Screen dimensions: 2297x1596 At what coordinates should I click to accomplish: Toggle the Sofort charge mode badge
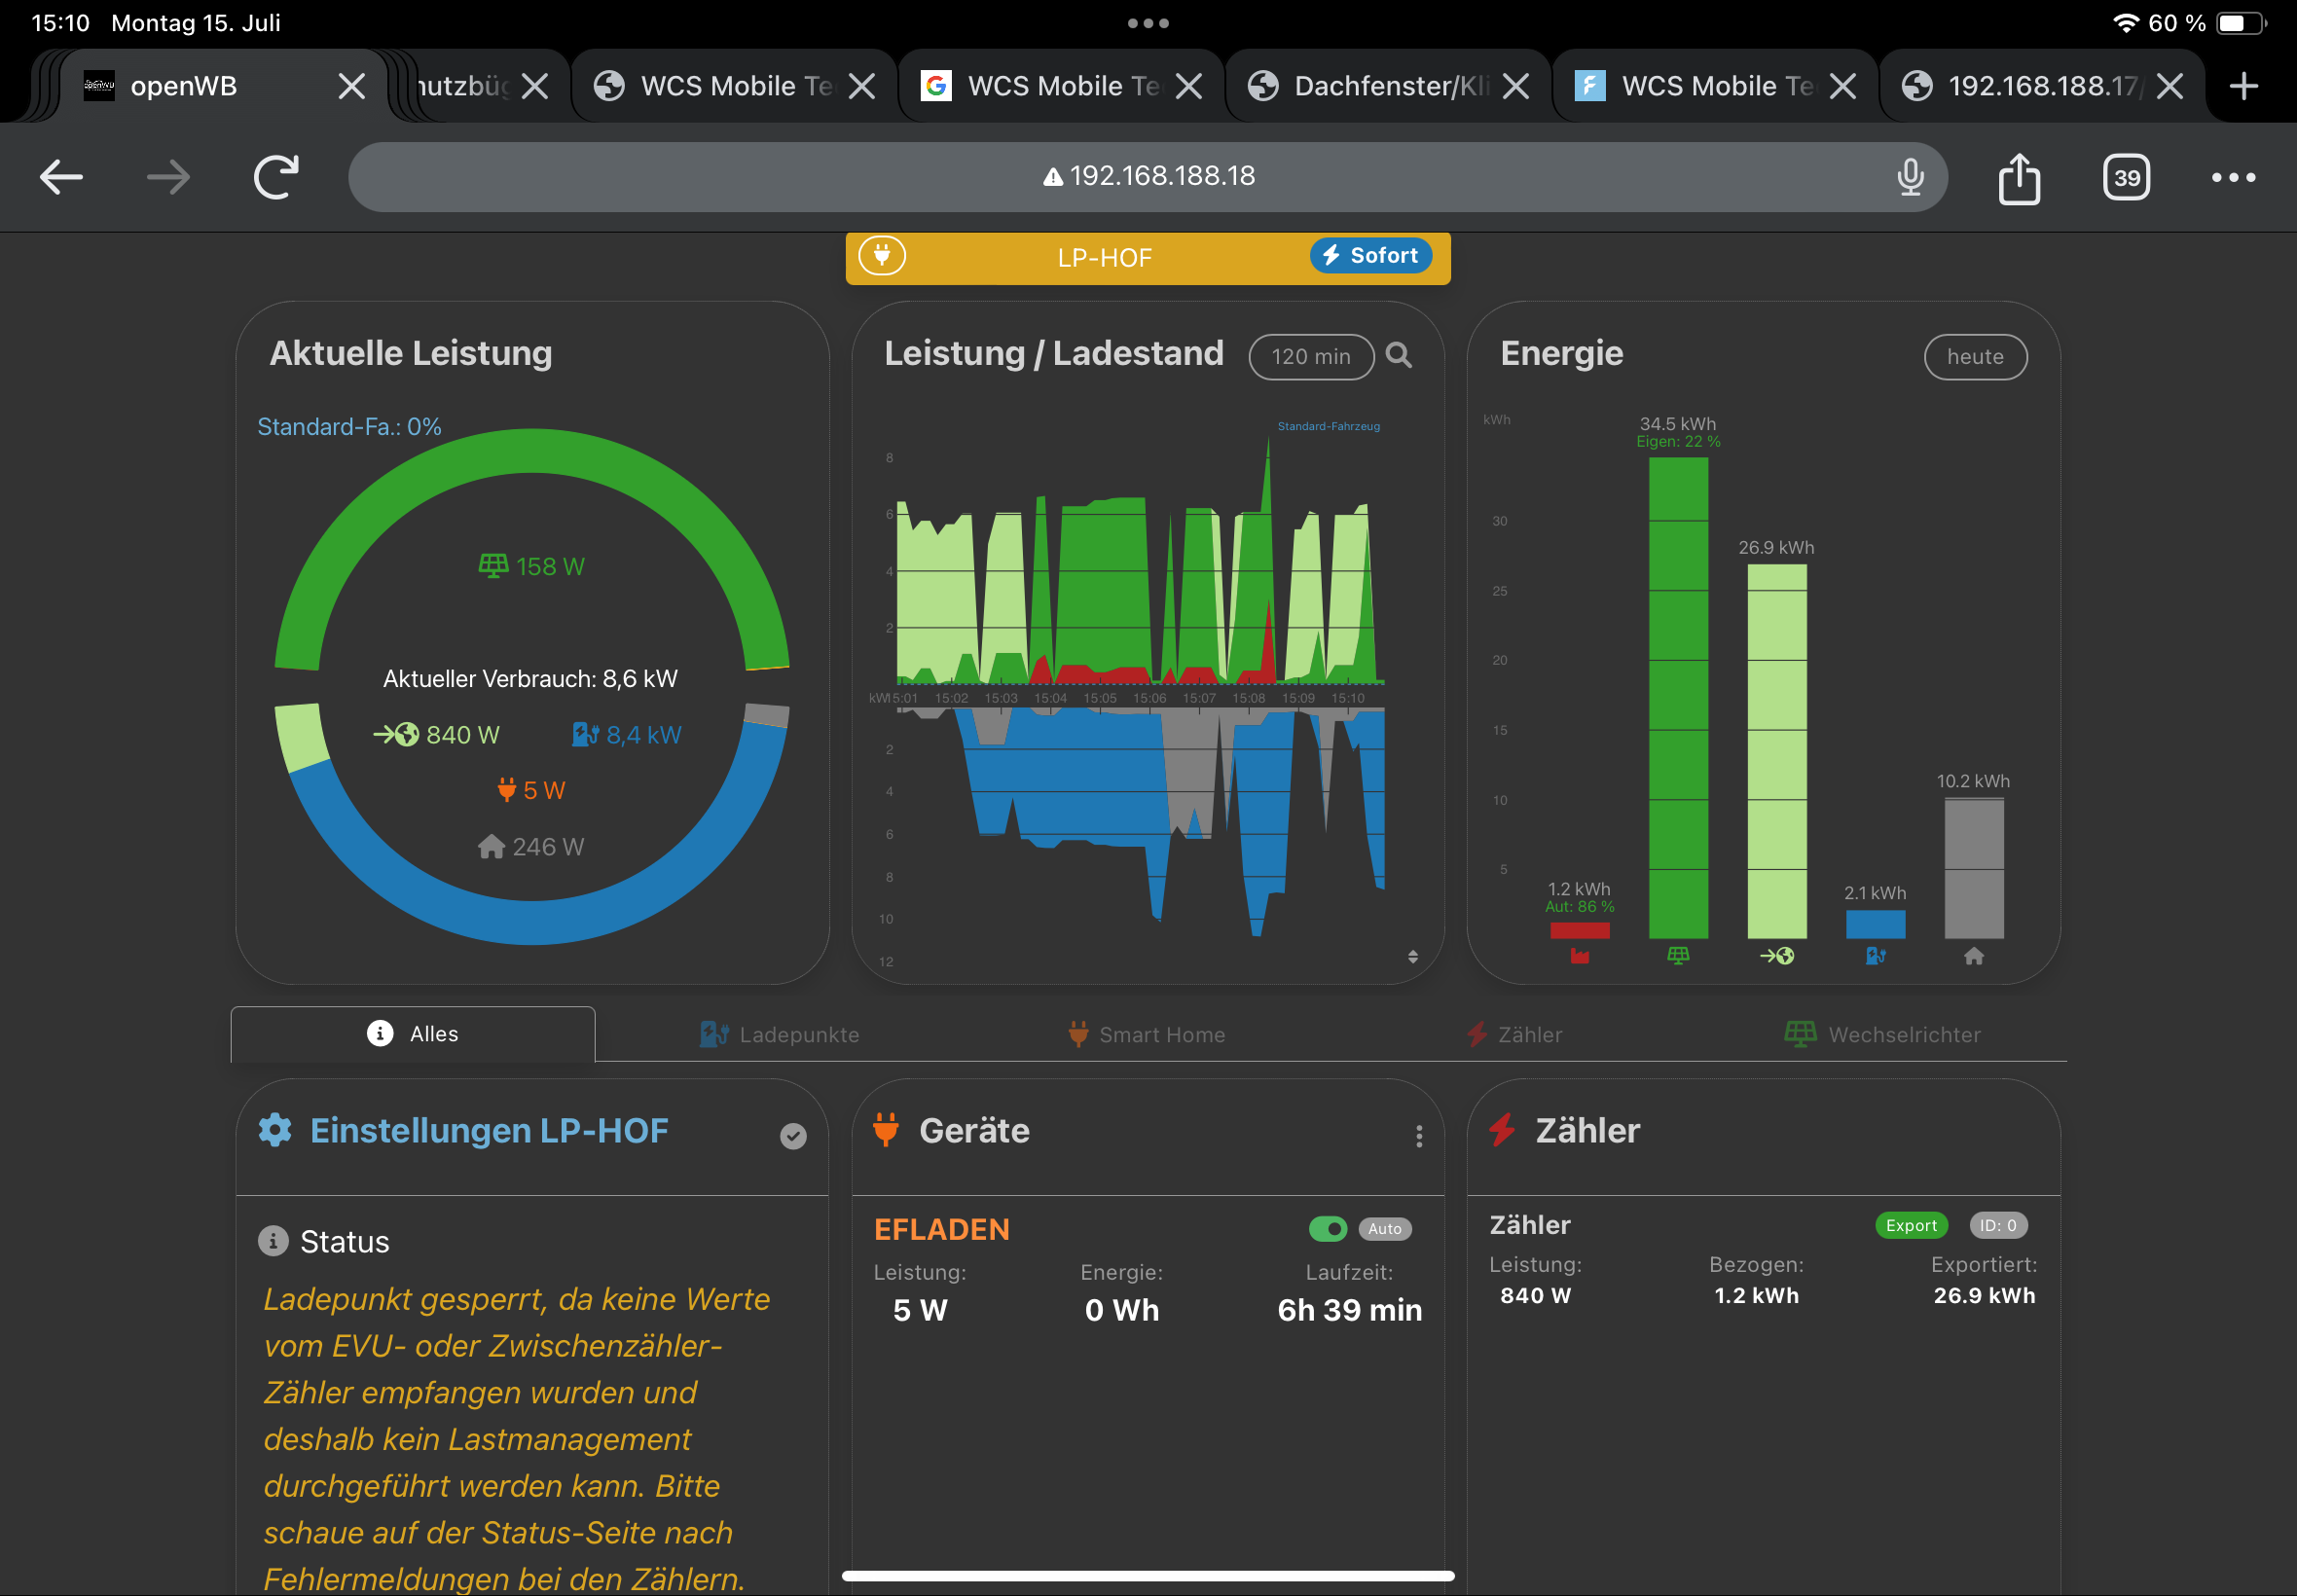(1371, 256)
